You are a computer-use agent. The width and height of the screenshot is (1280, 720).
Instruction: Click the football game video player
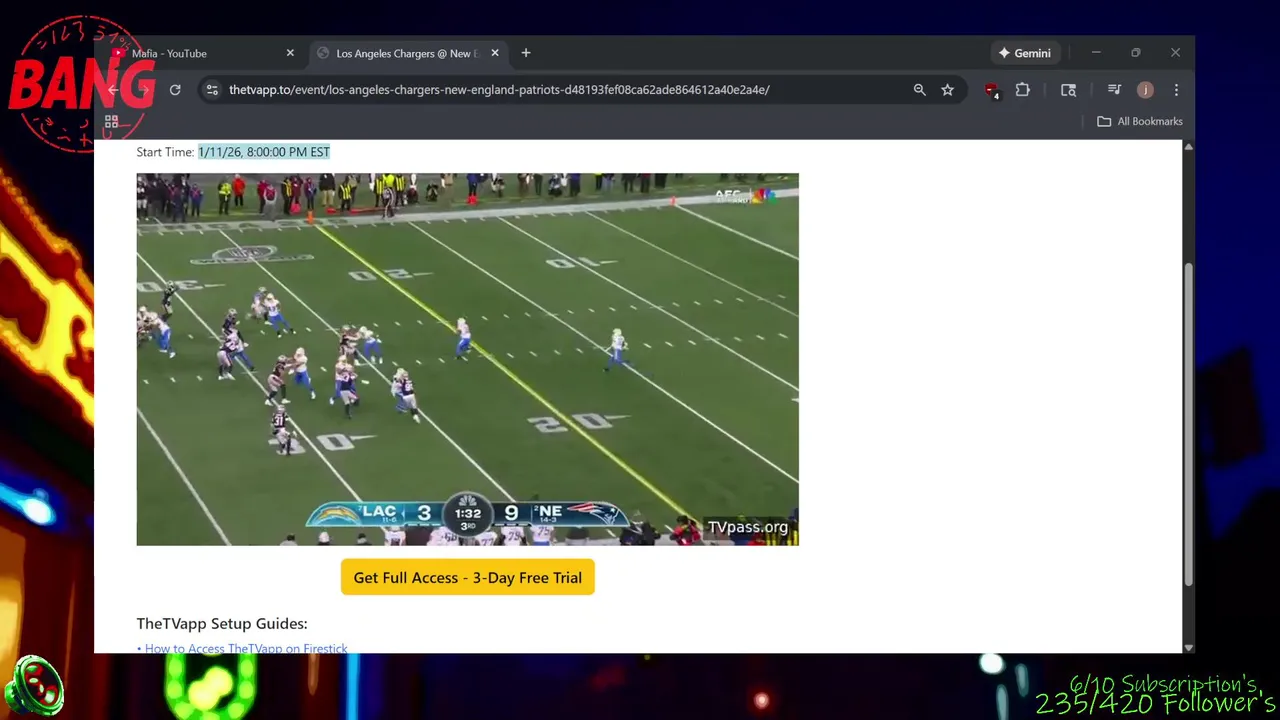pyautogui.click(x=467, y=359)
